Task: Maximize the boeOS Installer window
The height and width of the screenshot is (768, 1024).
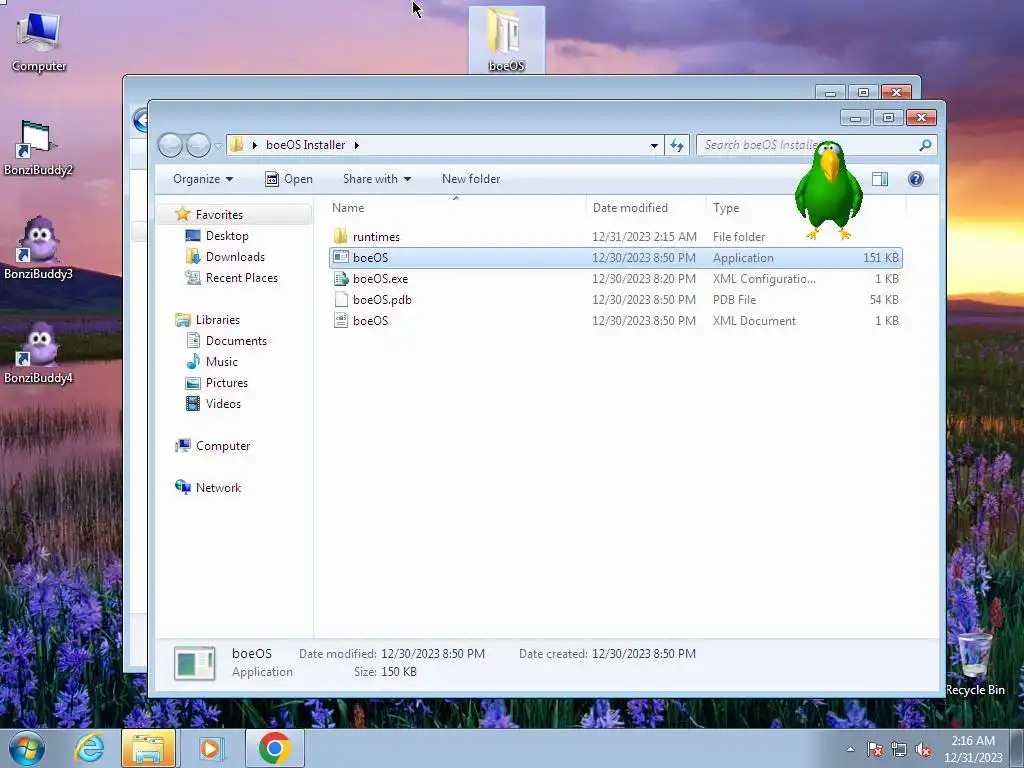Action: click(888, 118)
